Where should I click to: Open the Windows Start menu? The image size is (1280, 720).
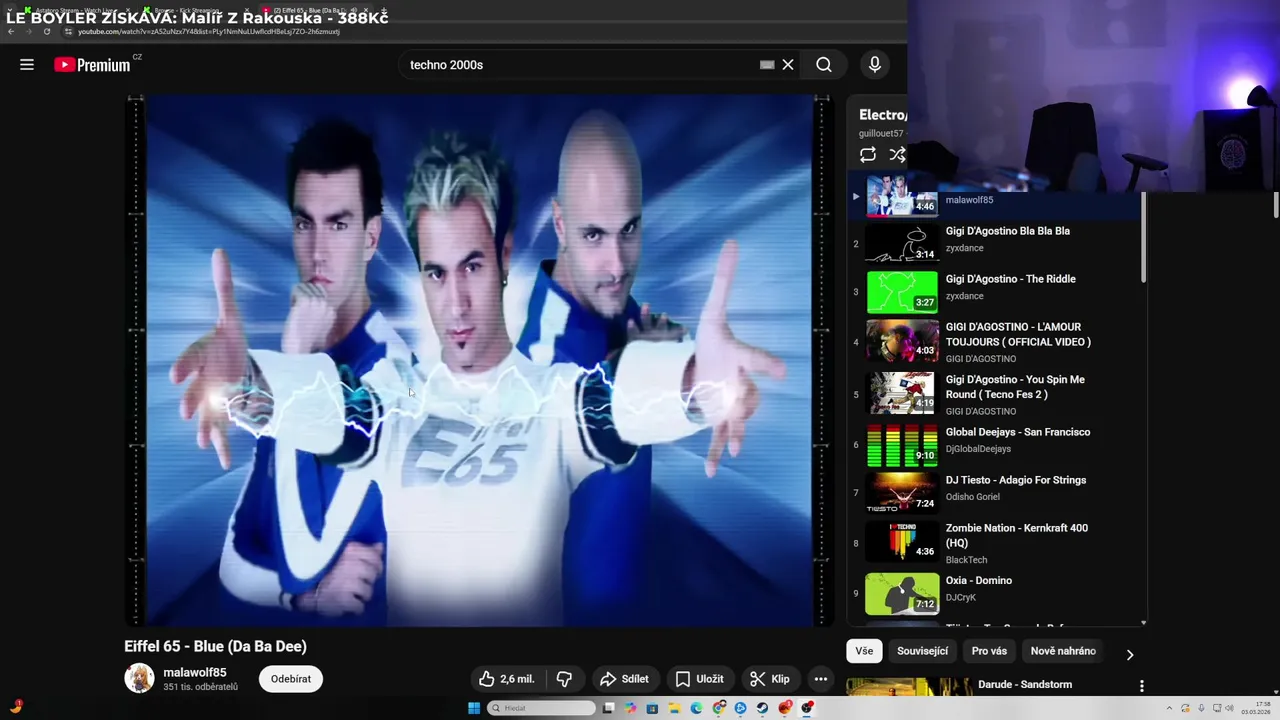(x=474, y=708)
